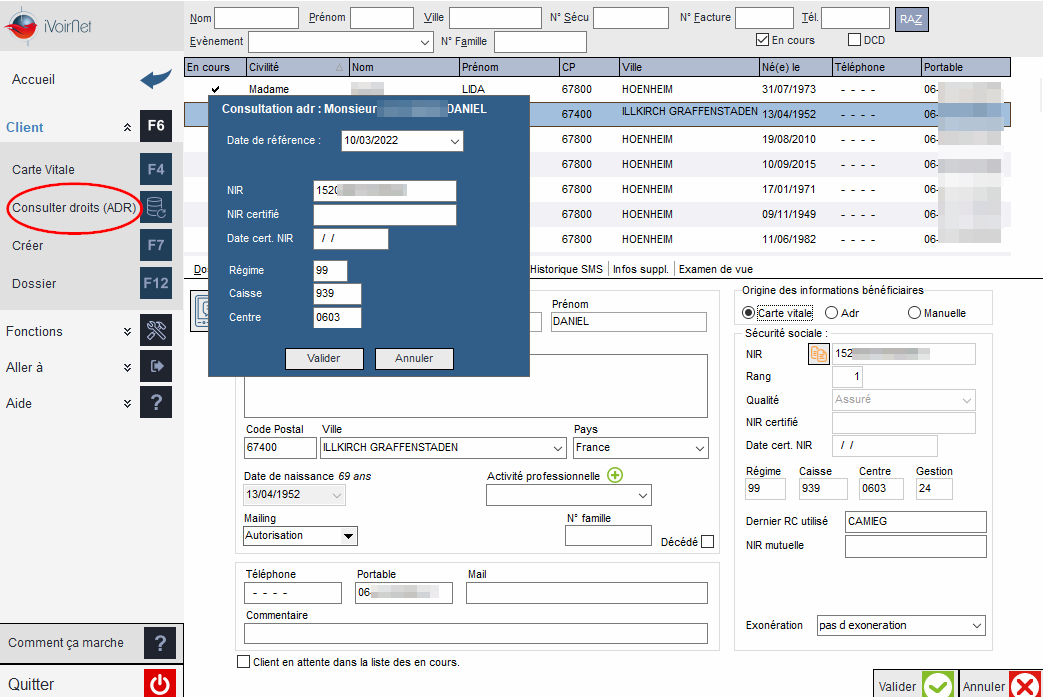Viewport: 1043px width, 697px height.
Task: Click Valider in the Consultation adr dialog
Action: click(x=324, y=358)
